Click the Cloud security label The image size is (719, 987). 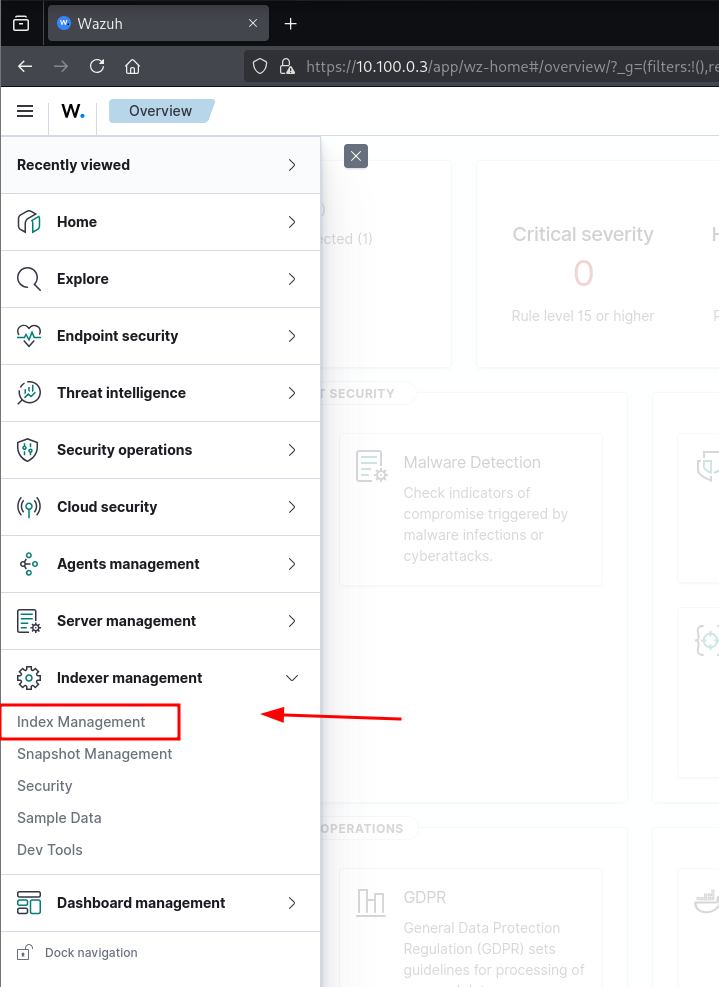[107, 507]
